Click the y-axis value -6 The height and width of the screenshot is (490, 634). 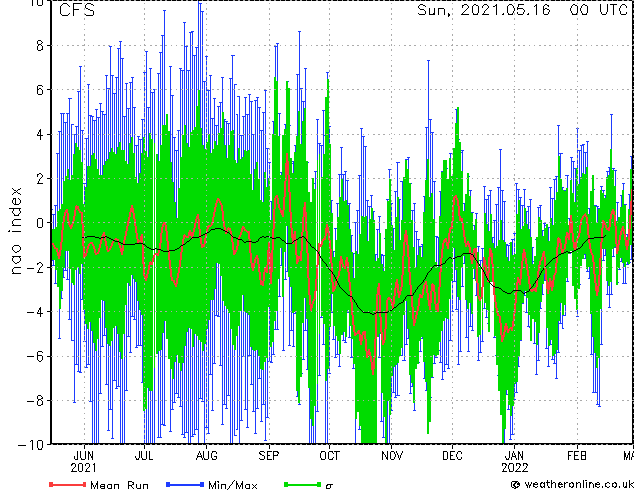pyautogui.click(x=35, y=356)
